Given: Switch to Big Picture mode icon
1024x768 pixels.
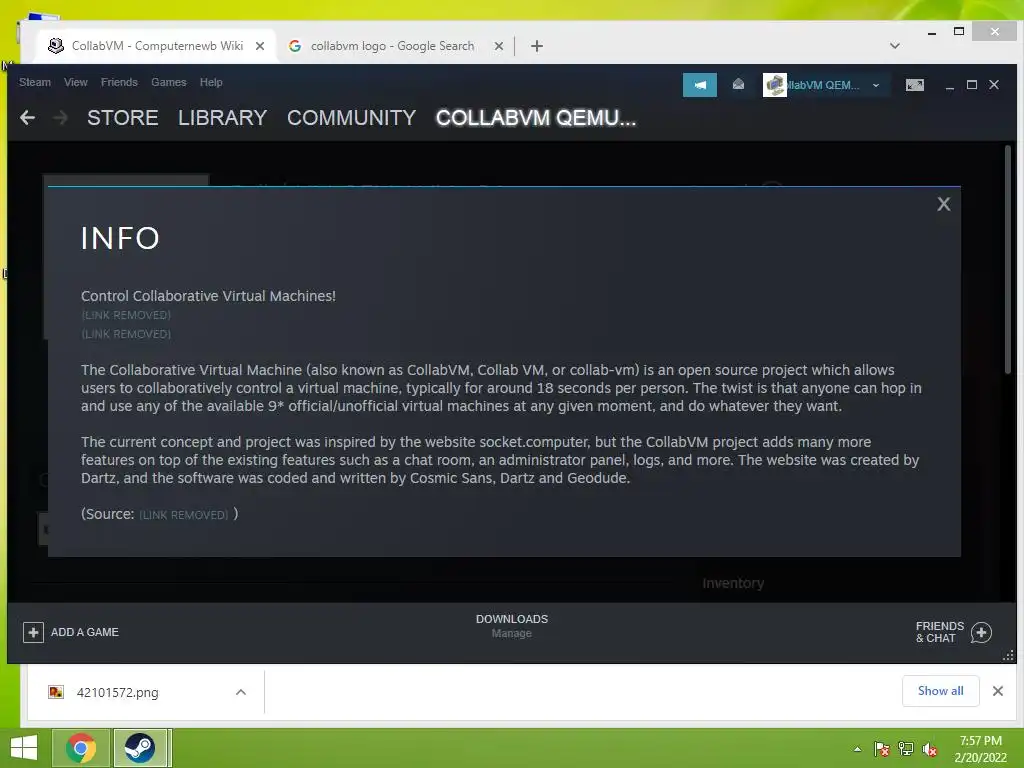Looking at the screenshot, I should tap(915, 85).
